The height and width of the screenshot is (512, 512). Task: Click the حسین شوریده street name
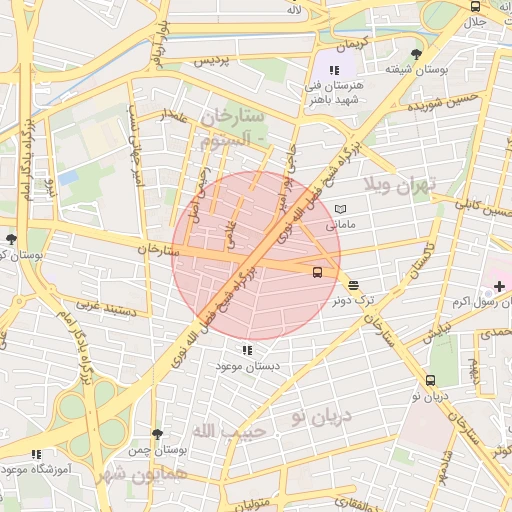tap(443, 102)
